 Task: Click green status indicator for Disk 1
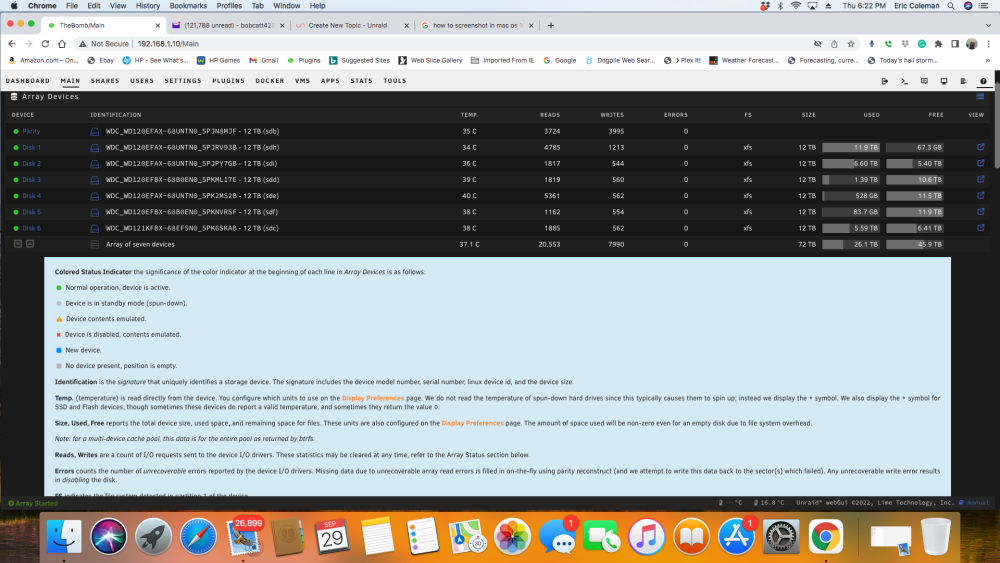click(x=16, y=147)
